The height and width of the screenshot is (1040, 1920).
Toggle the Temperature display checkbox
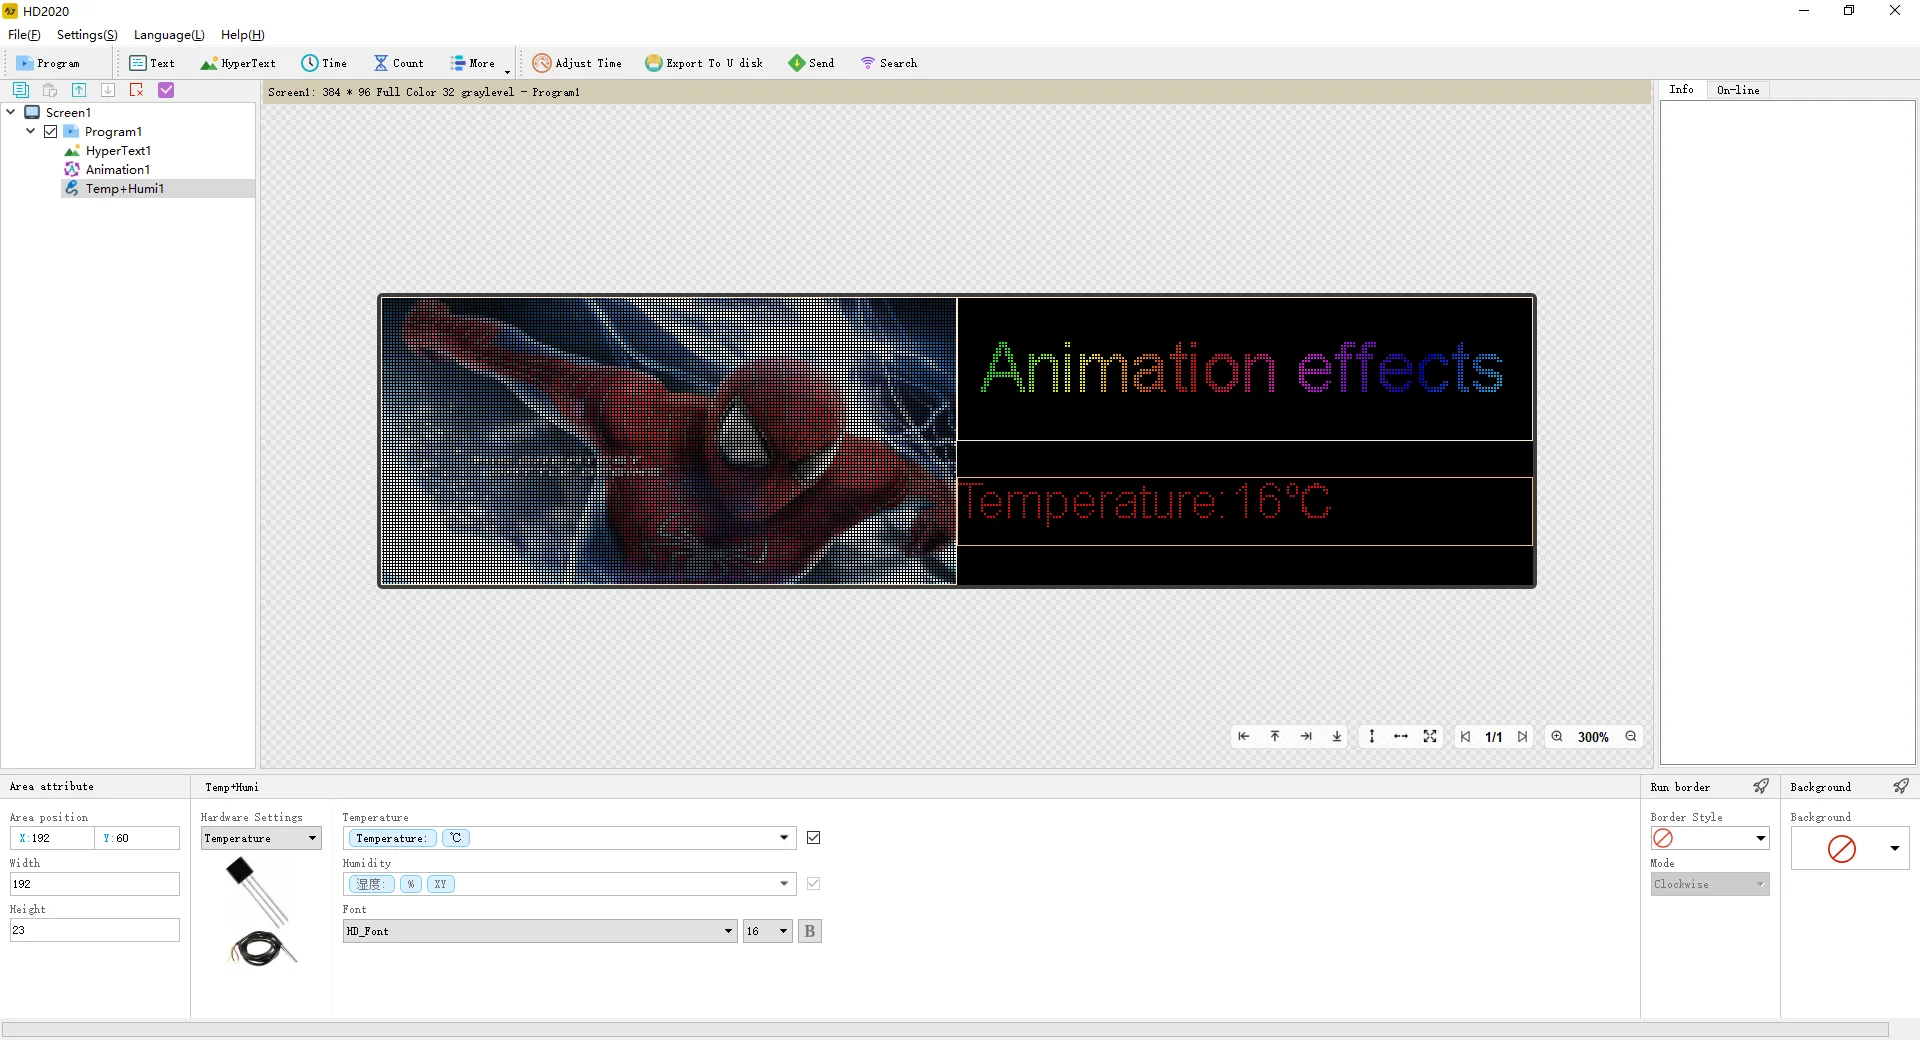(x=814, y=838)
